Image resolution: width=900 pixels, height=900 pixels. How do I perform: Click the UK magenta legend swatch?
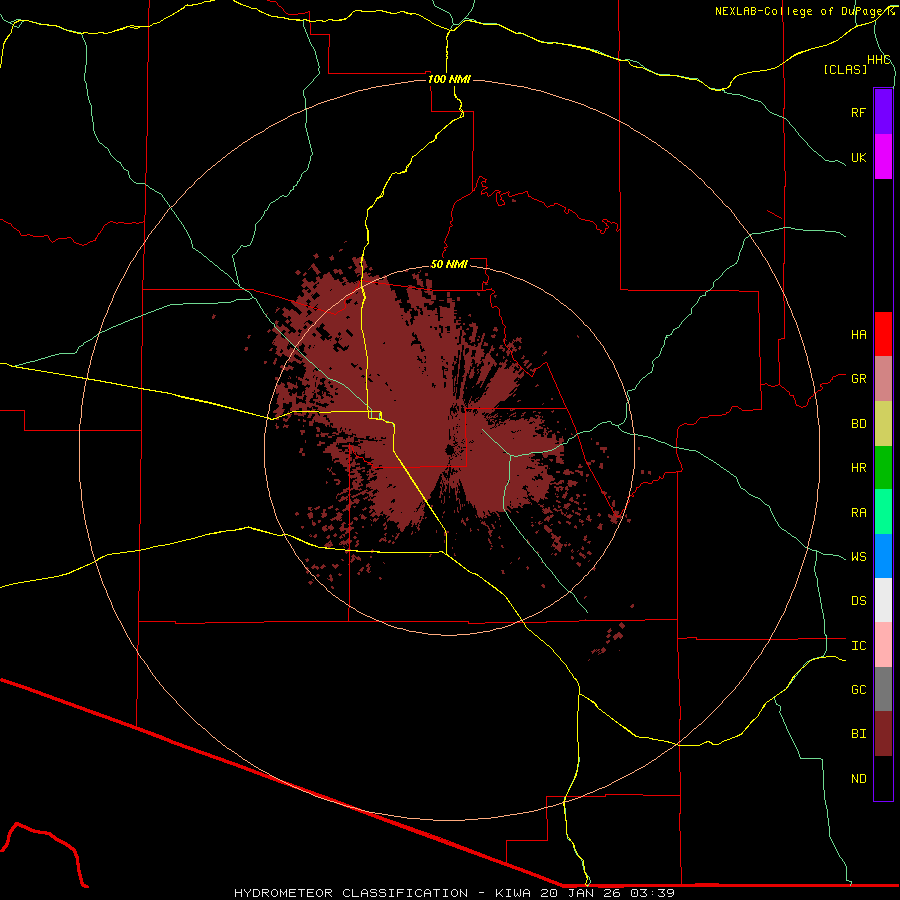pyautogui.click(x=883, y=157)
